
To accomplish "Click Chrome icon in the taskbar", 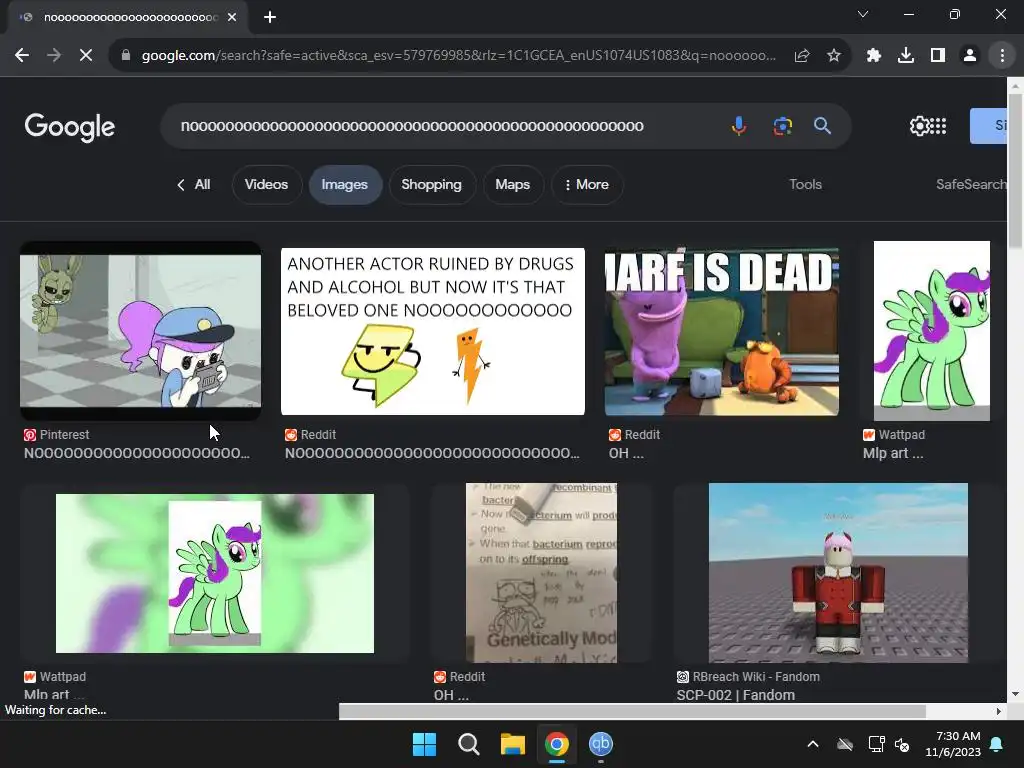I will (x=556, y=744).
